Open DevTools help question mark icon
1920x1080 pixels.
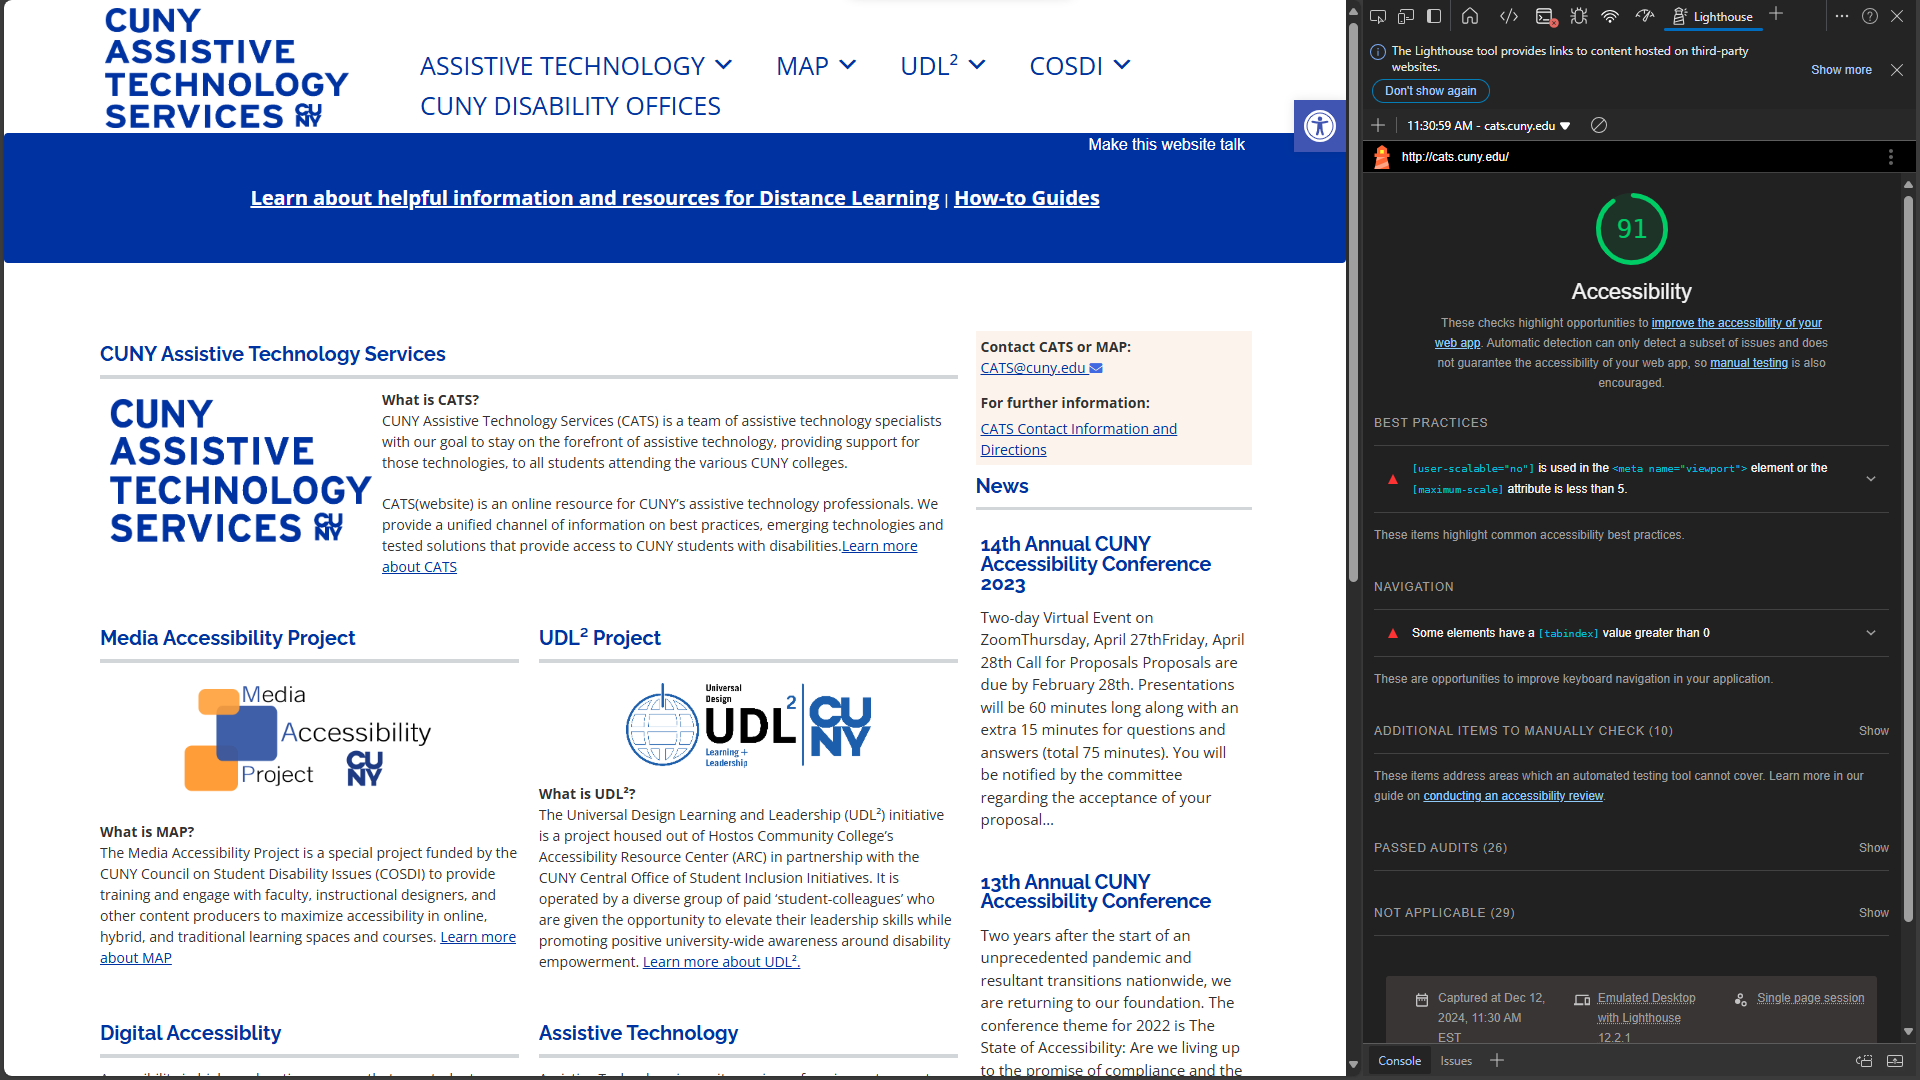coord(1870,16)
